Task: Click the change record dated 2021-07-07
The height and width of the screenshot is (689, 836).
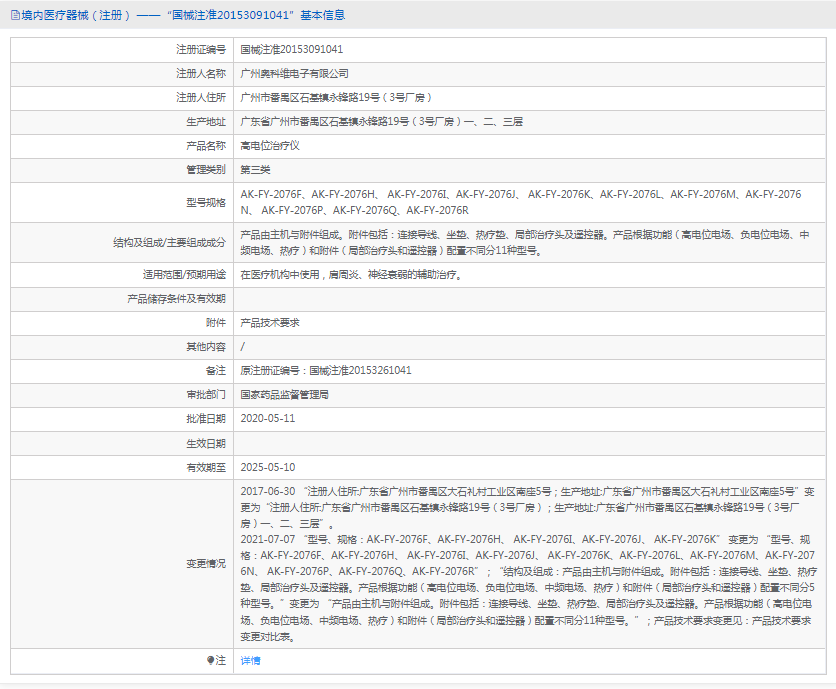Action: [528, 588]
